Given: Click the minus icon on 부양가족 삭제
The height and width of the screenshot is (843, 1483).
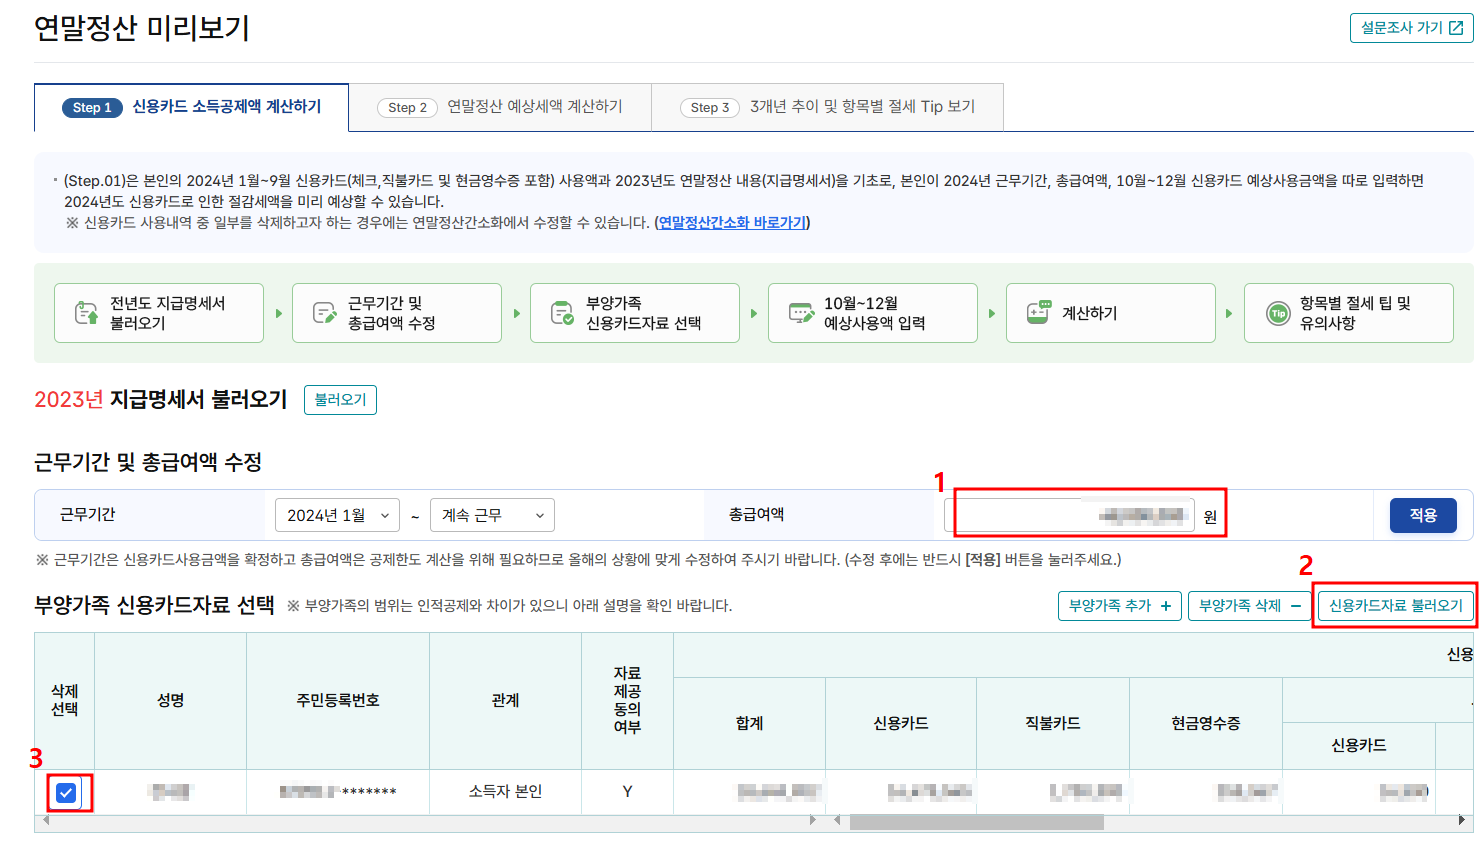Looking at the screenshot, I should click(x=1296, y=605).
